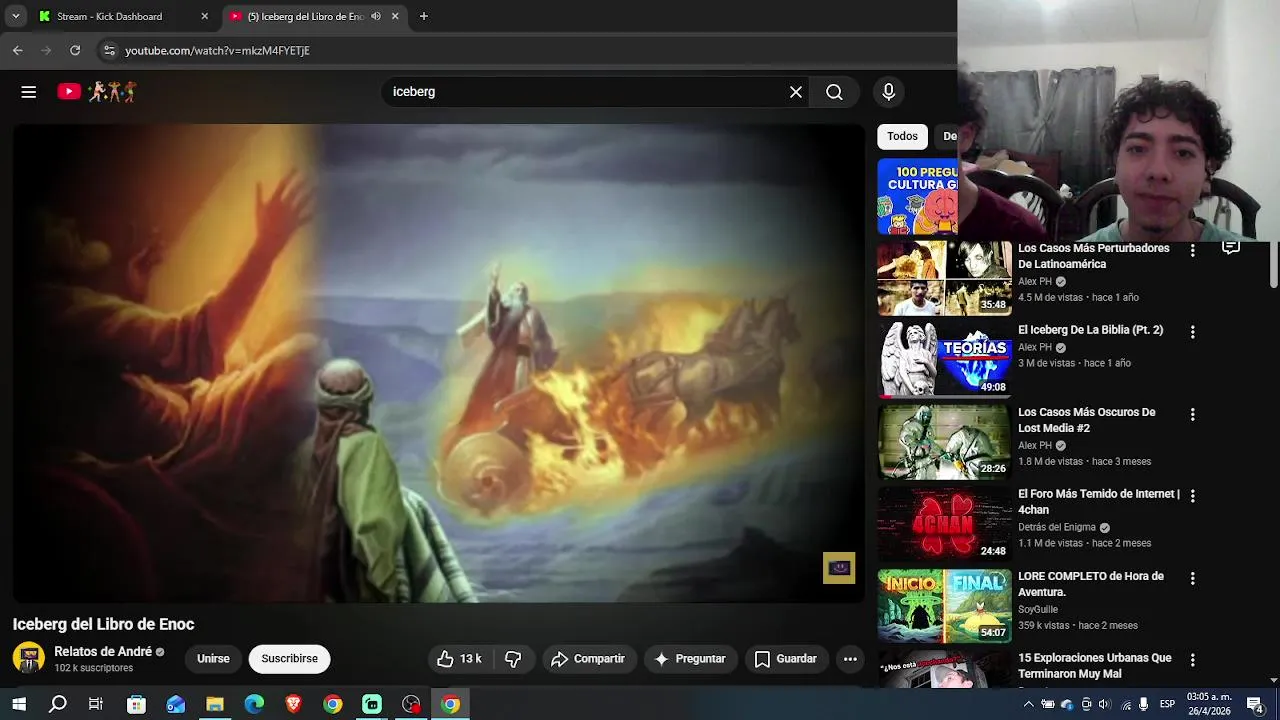Open options for Casos Más Oscuros De Lost Media
1280x720 pixels.
click(1192, 414)
